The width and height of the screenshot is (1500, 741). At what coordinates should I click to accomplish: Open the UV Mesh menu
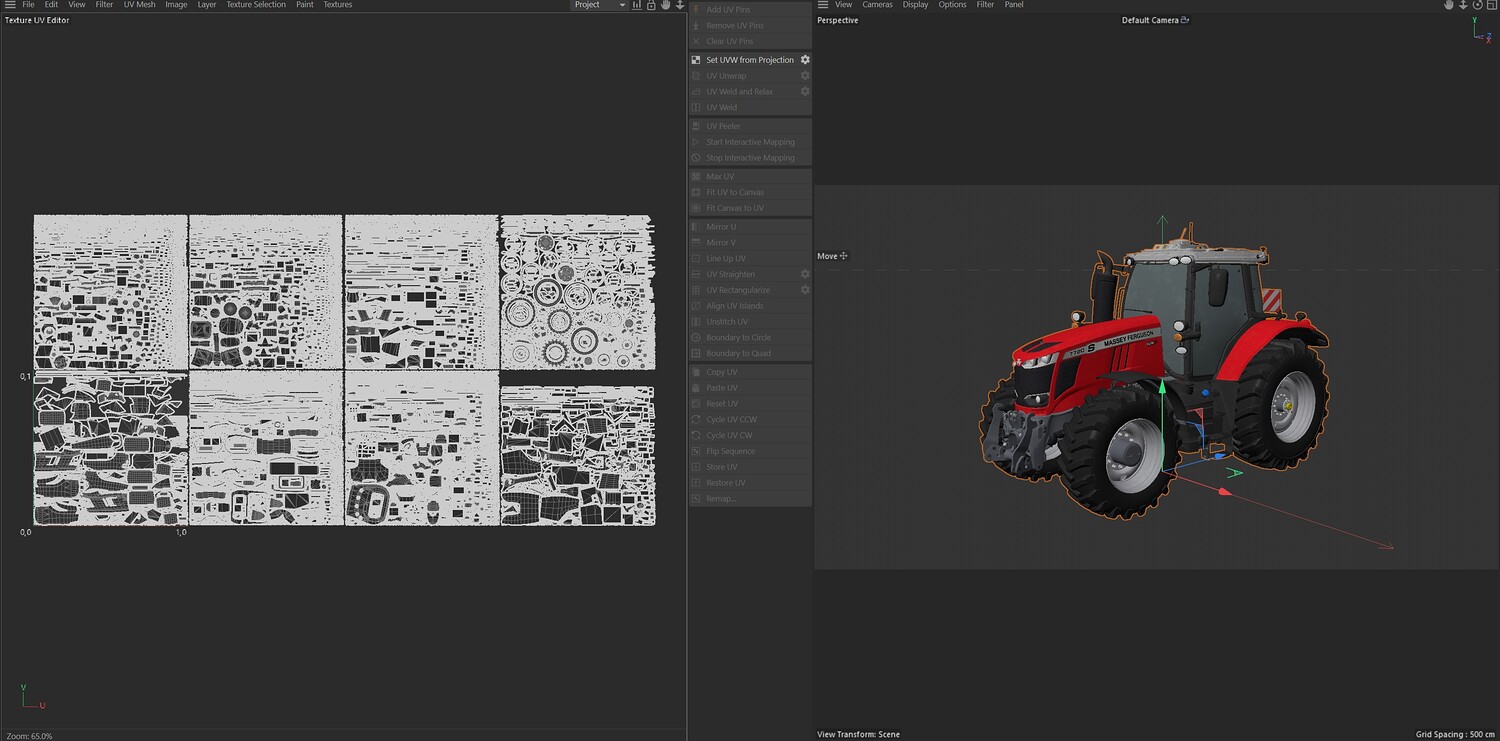pos(140,5)
